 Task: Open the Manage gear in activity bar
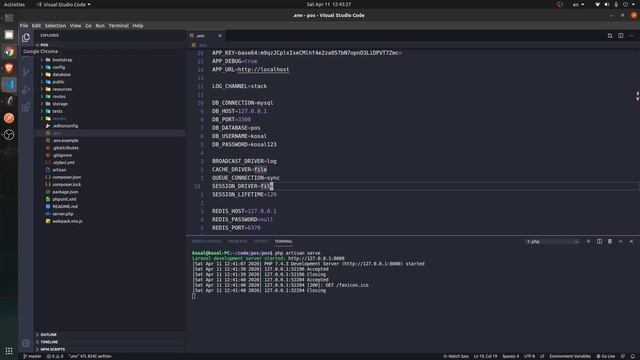coord(26,343)
